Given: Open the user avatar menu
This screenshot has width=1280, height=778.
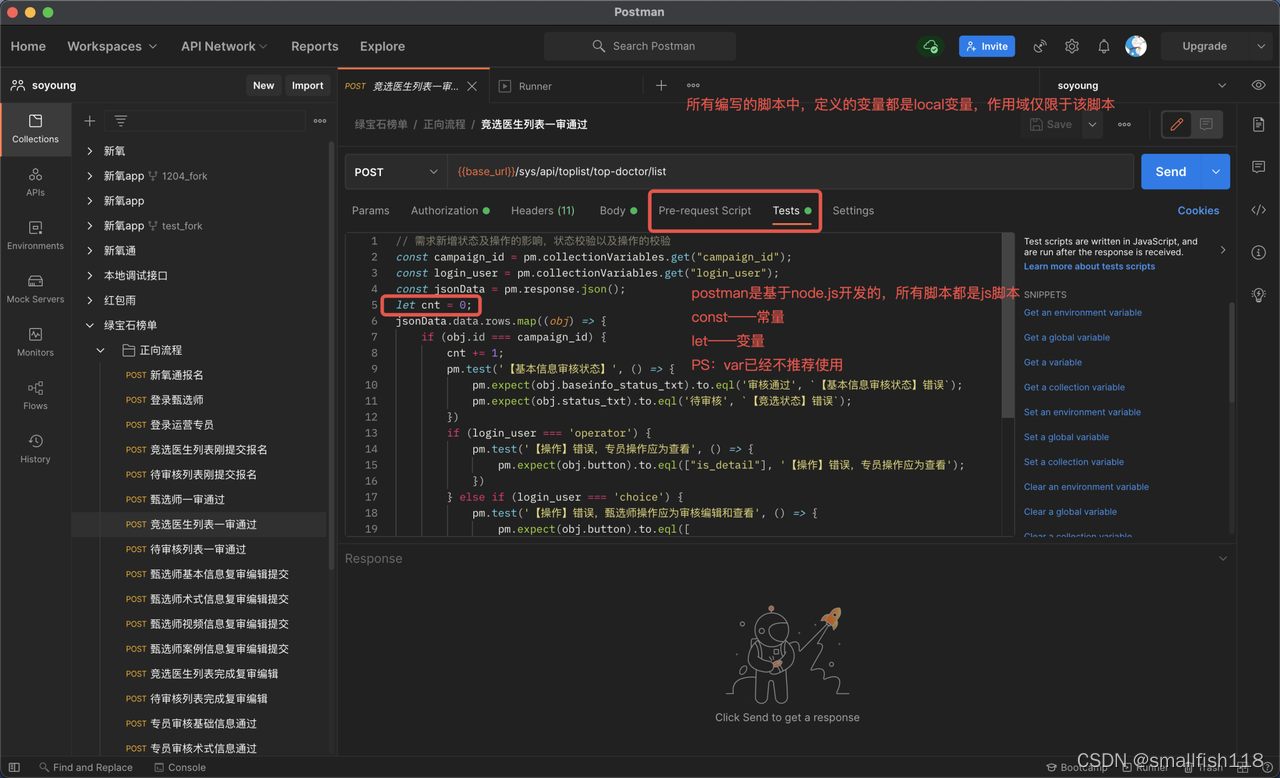Looking at the screenshot, I should pos(1136,46).
